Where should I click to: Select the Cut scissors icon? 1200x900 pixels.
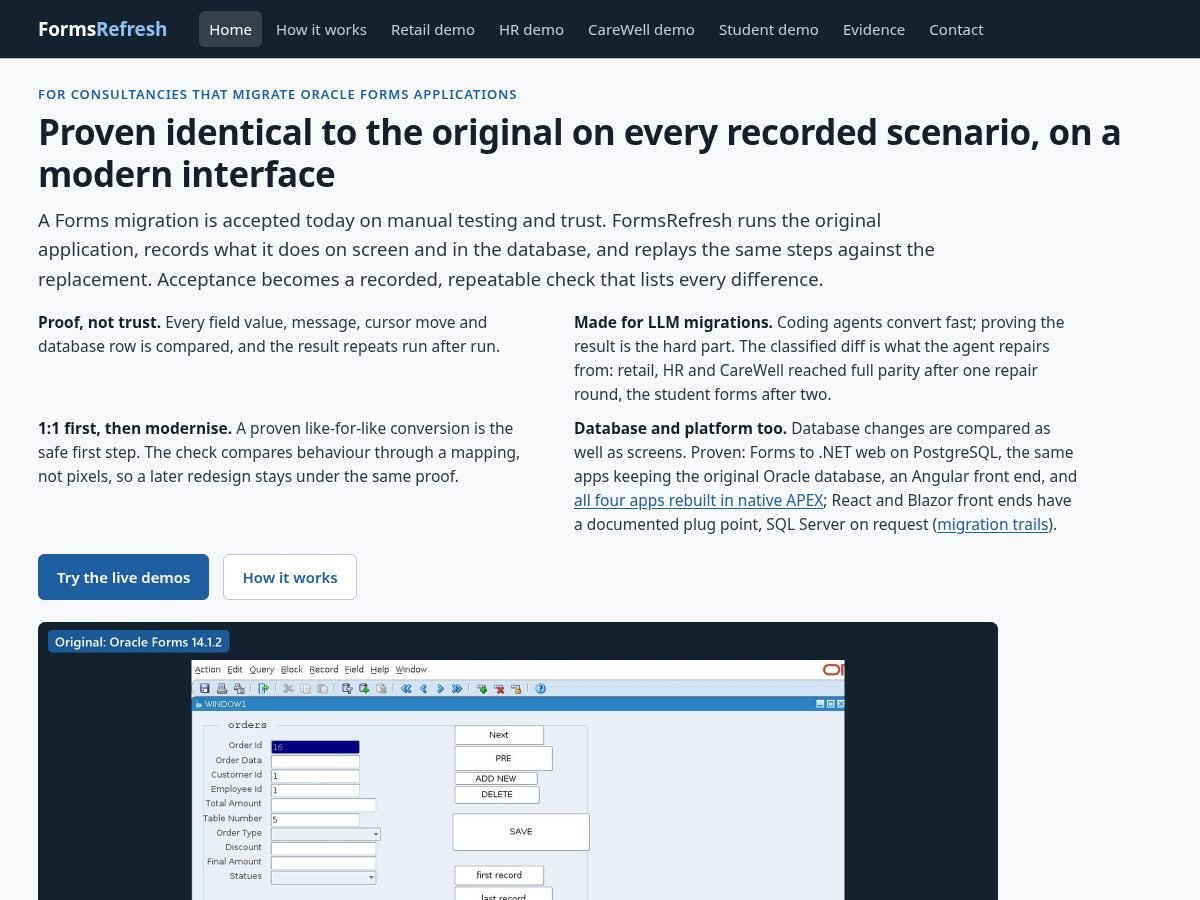(289, 688)
